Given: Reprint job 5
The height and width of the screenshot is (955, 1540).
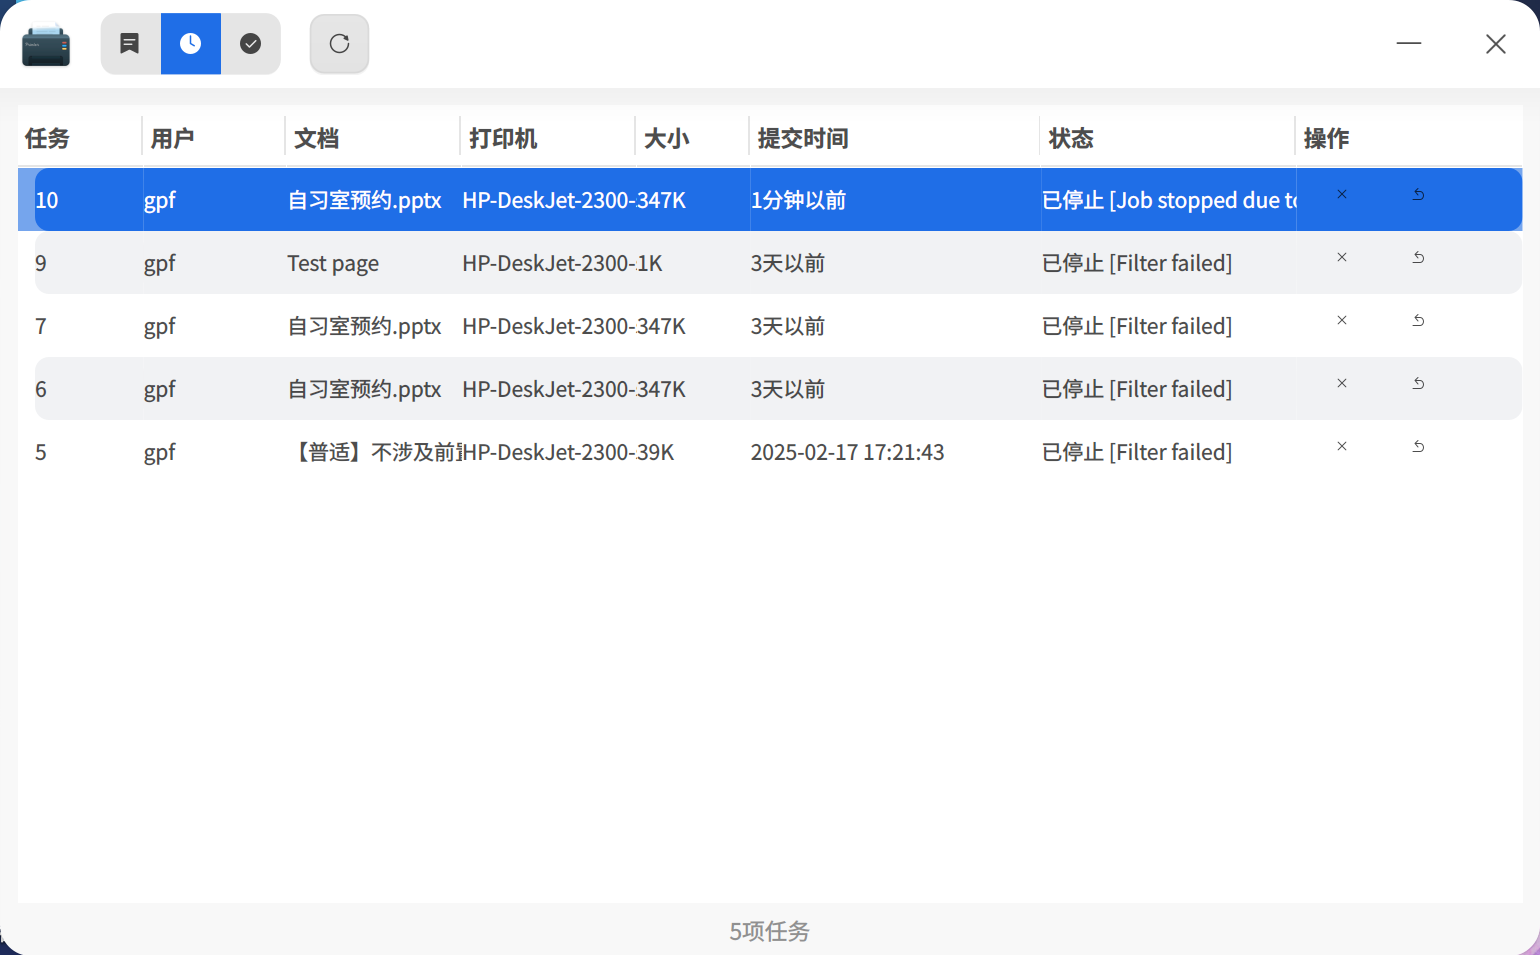Looking at the screenshot, I should click(1418, 446).
